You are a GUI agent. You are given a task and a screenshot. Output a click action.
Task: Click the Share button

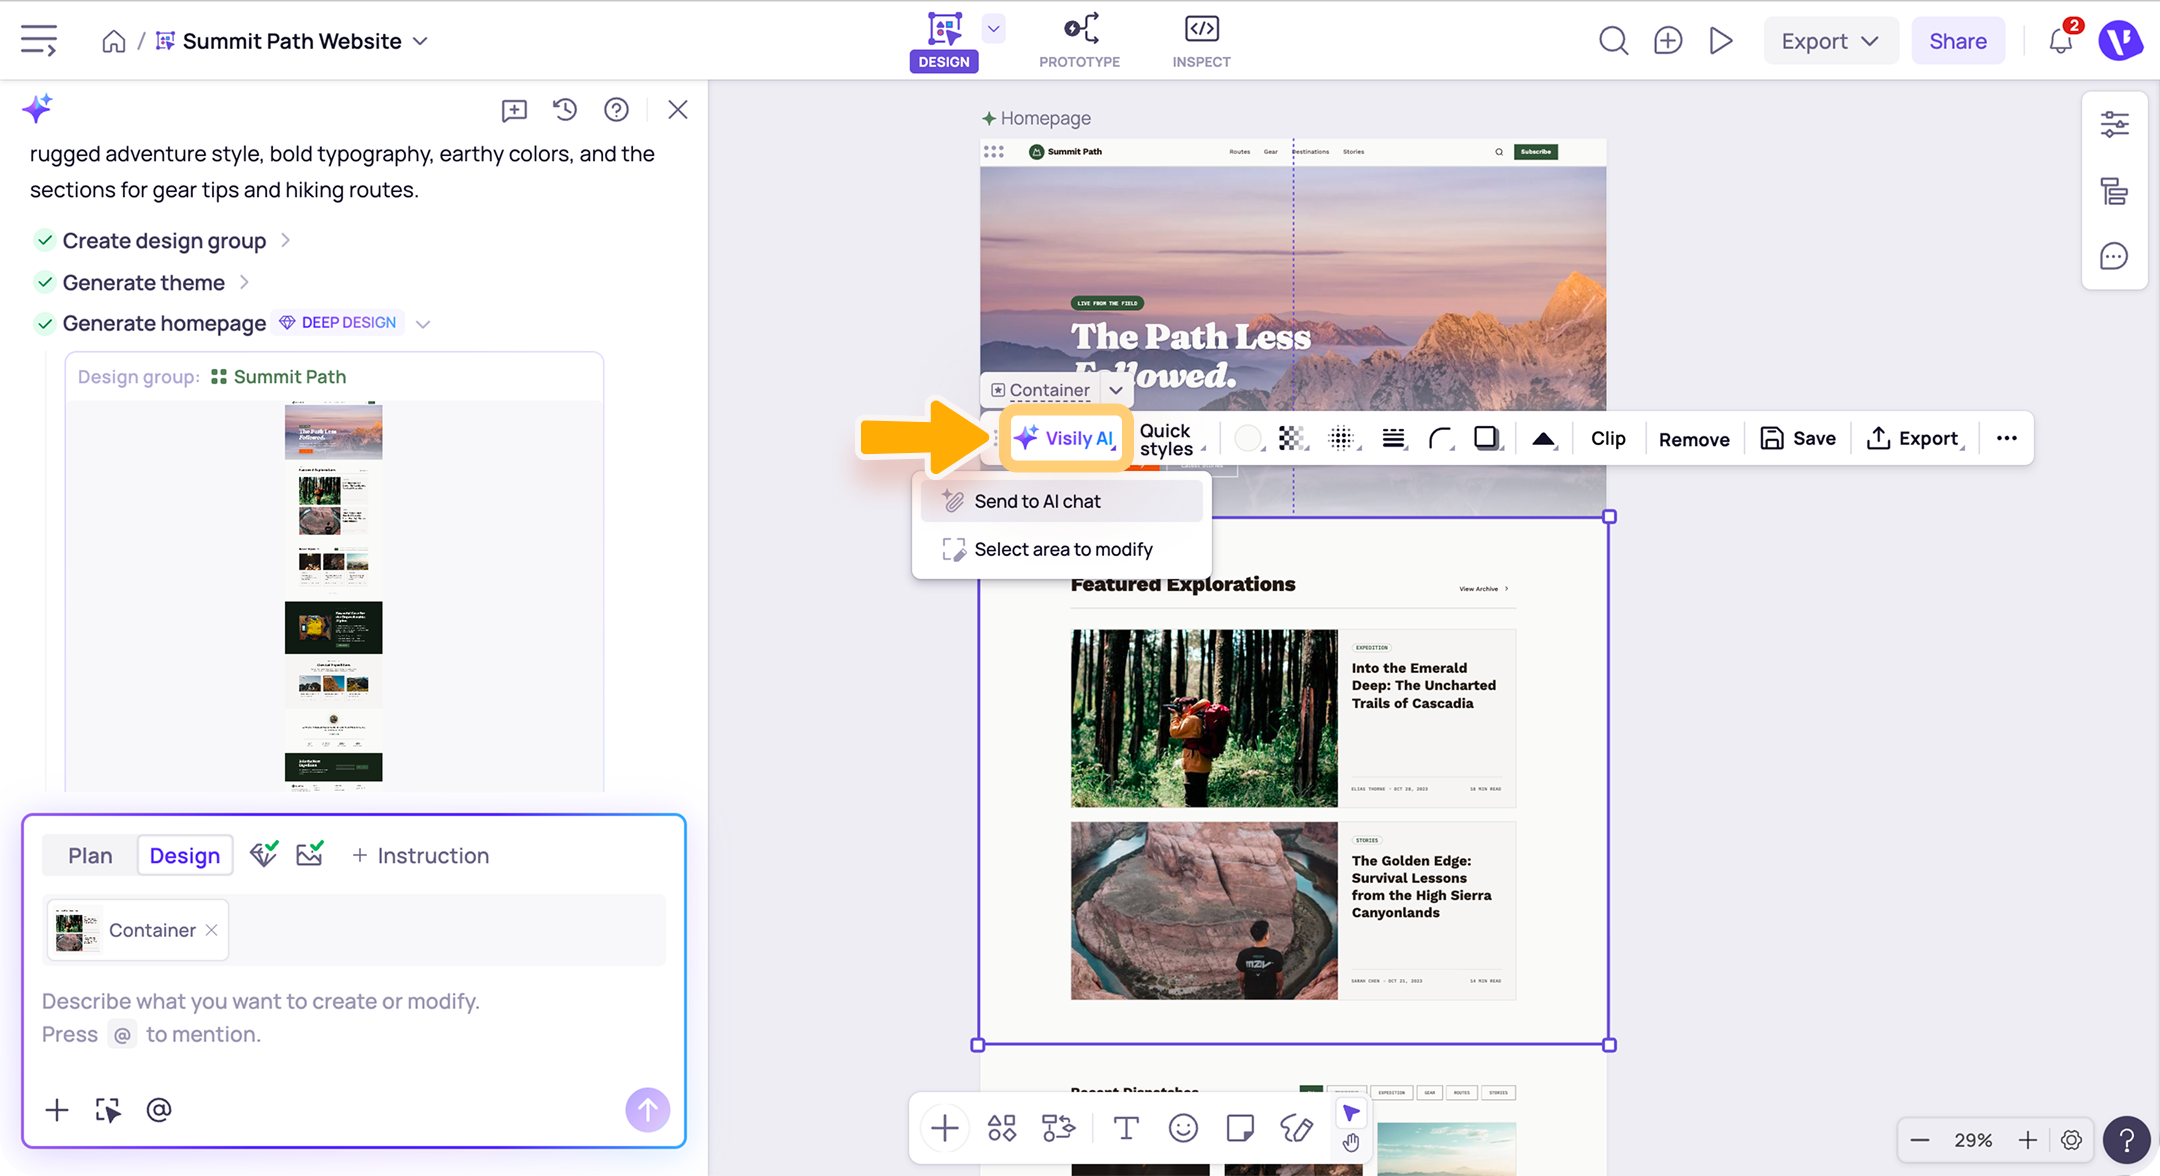tap(1957, 41)
